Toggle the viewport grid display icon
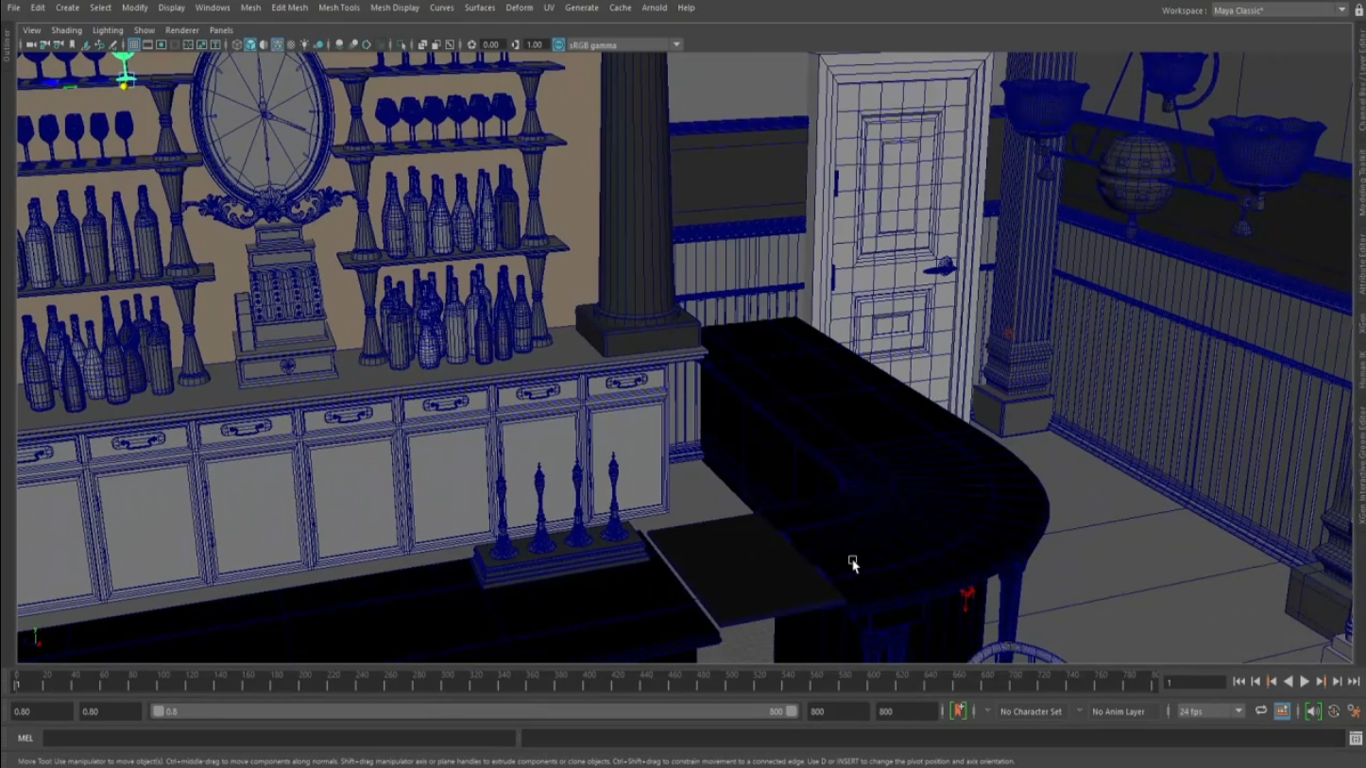 pos(134,45)
